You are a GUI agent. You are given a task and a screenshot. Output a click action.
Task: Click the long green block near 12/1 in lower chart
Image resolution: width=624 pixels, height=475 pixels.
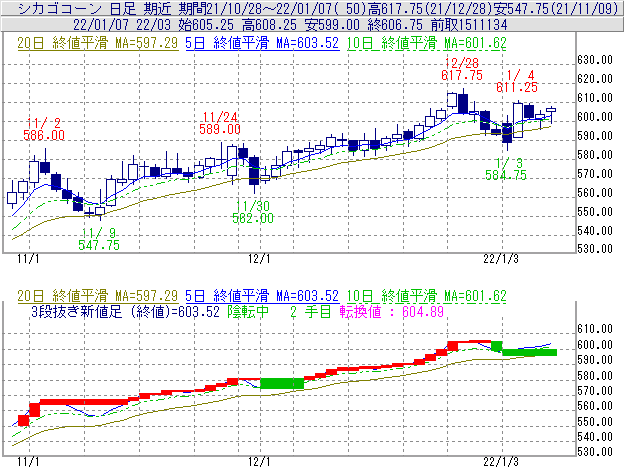point(282,384)
